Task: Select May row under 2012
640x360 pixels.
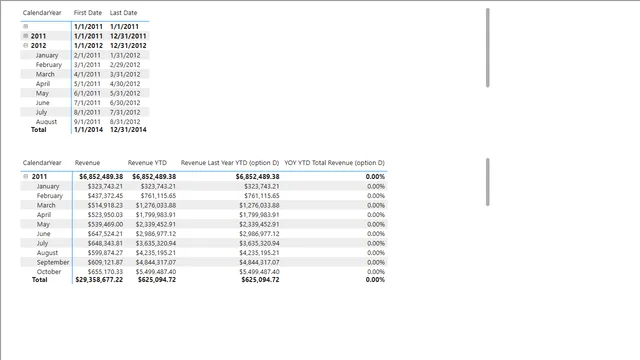Action: 85,93
